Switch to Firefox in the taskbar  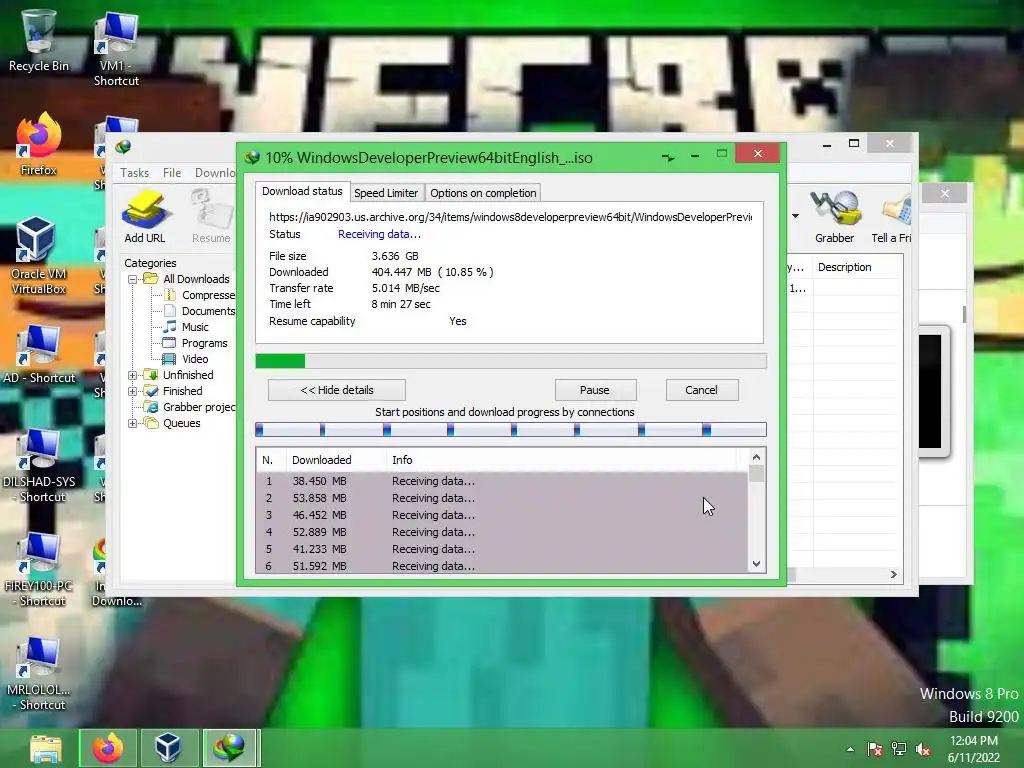(x=108, y=748)
